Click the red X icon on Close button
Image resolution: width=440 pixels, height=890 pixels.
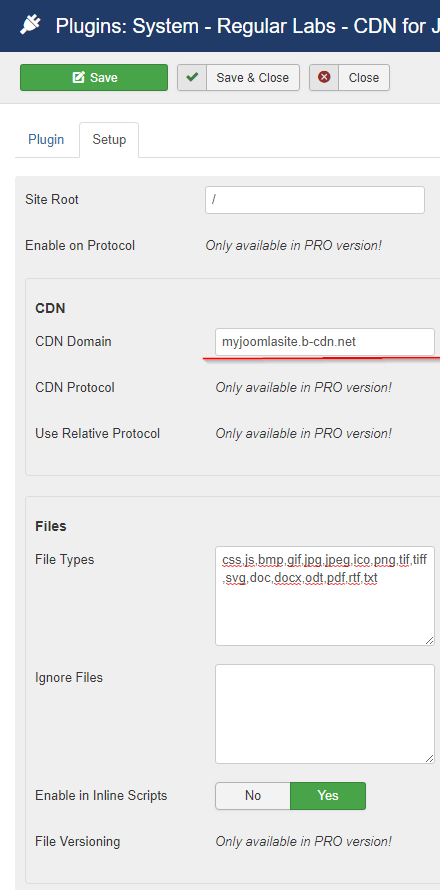click(x=324, y=77)
